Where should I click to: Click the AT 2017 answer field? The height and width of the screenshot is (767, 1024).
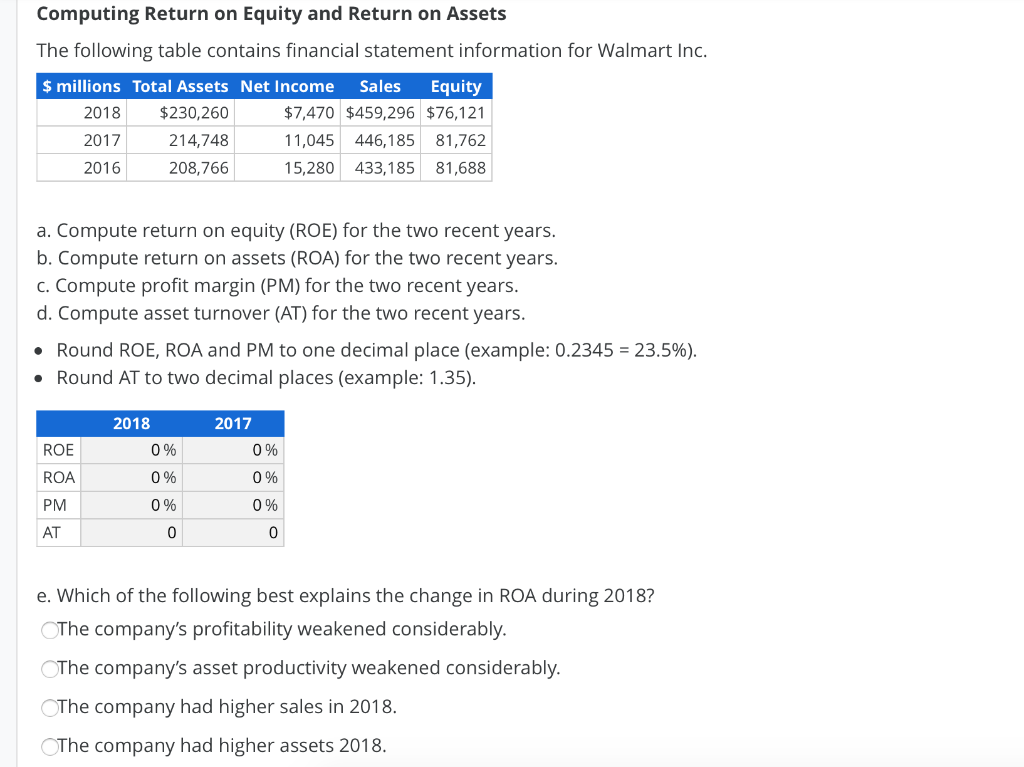point(233,532)
